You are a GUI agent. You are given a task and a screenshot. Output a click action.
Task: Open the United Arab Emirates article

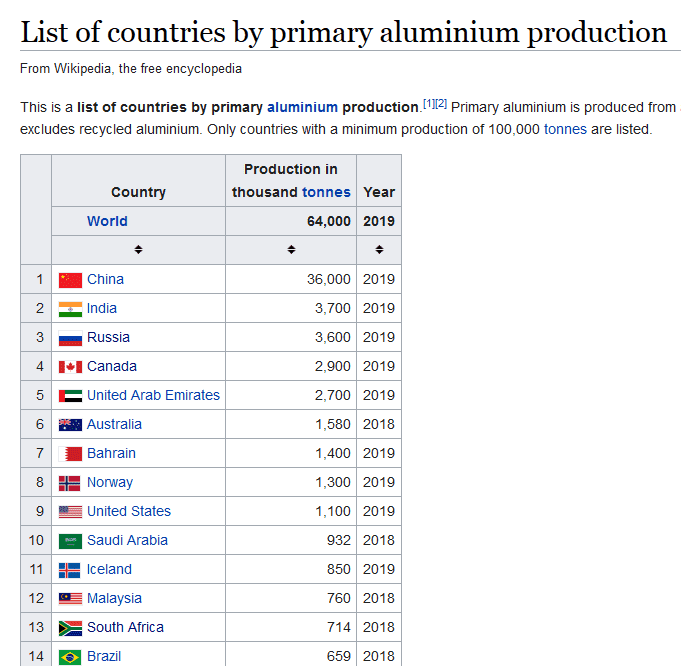point(153,395)
